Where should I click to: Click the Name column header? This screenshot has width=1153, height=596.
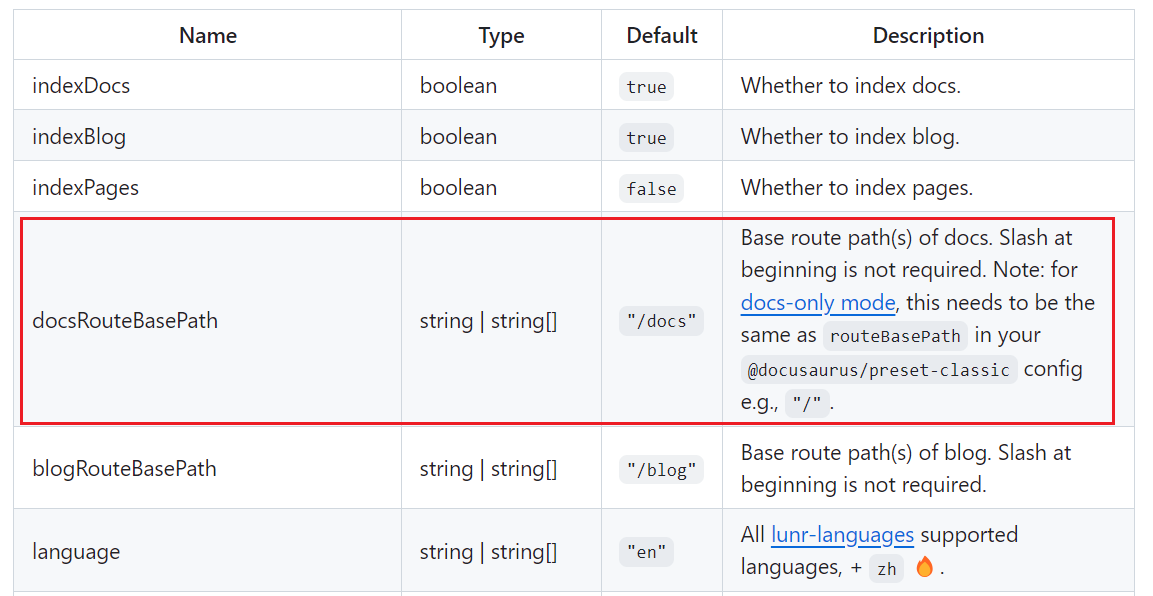point(208,35)
